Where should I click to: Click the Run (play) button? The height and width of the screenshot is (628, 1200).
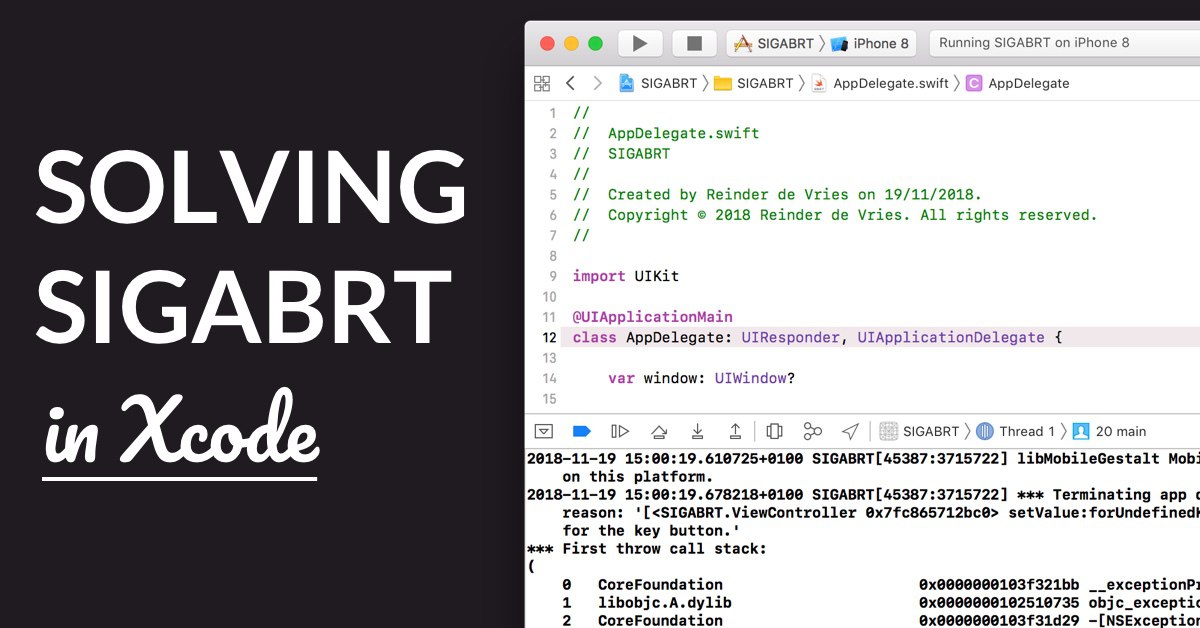pos(641,43)
